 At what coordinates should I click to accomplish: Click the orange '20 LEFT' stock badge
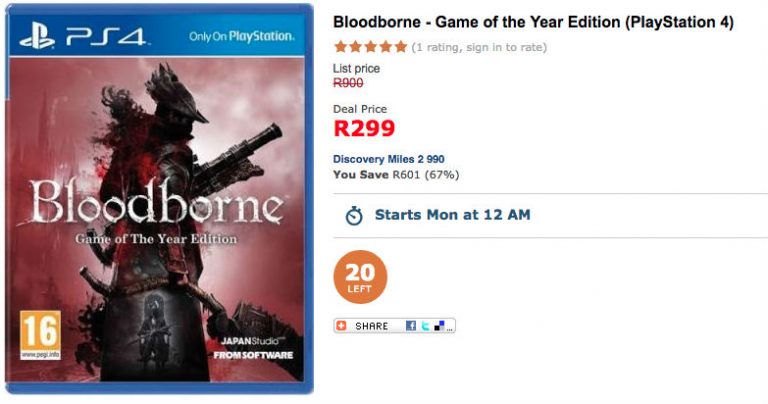360,277
